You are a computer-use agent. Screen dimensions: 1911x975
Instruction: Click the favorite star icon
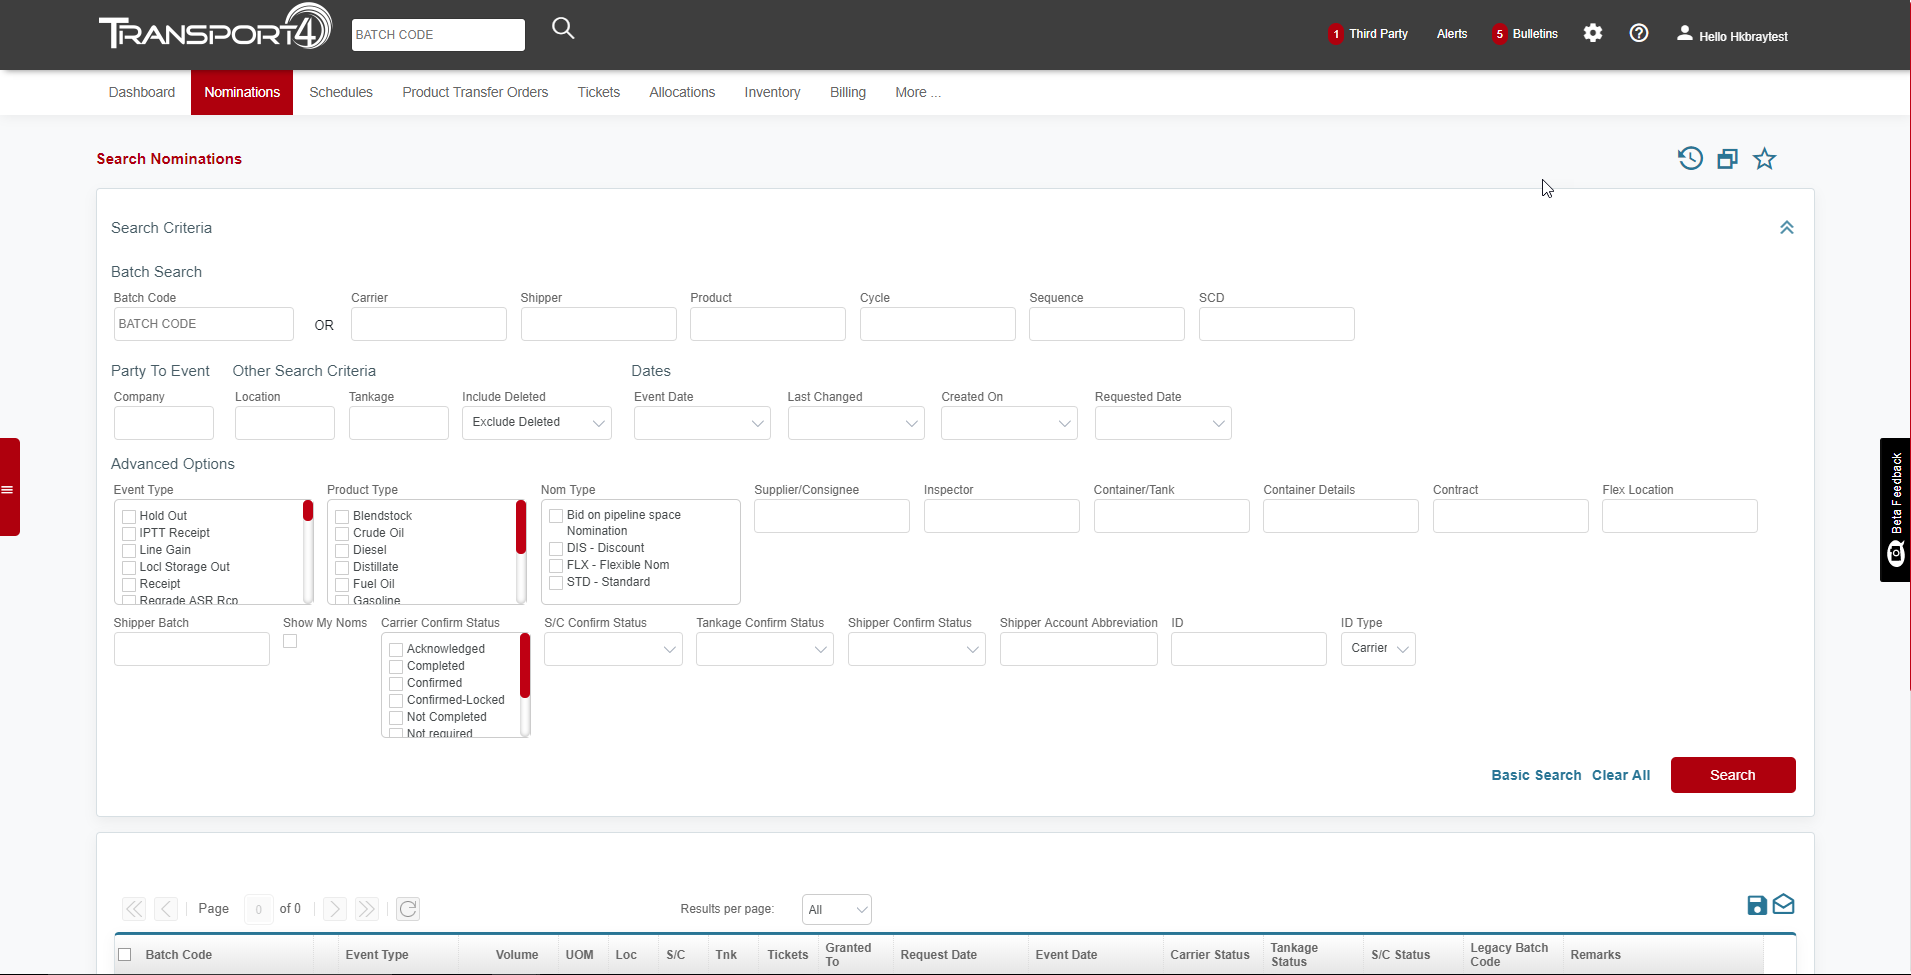(x=1764, y=159)
